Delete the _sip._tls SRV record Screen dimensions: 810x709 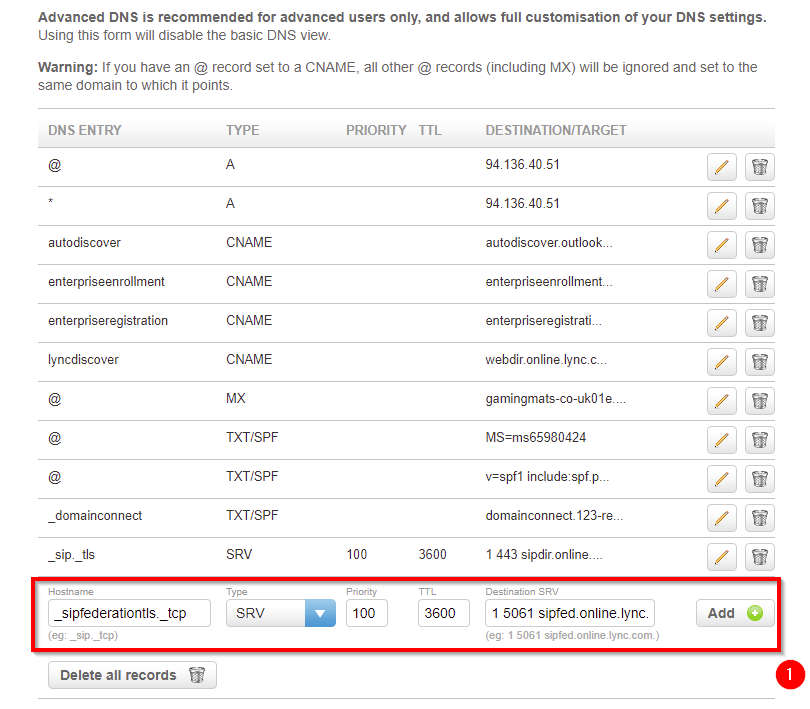coord(759,557)
